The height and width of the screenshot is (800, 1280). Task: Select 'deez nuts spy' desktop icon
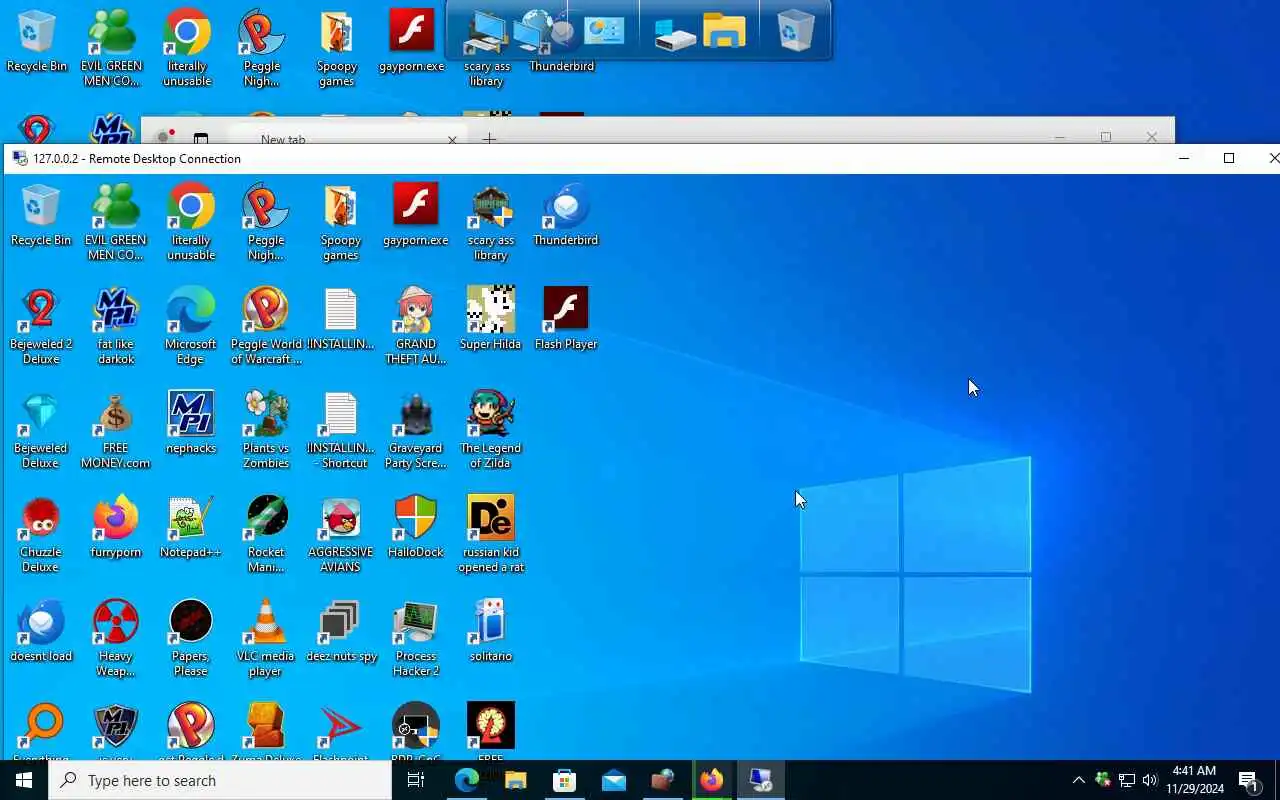(341, 631)
